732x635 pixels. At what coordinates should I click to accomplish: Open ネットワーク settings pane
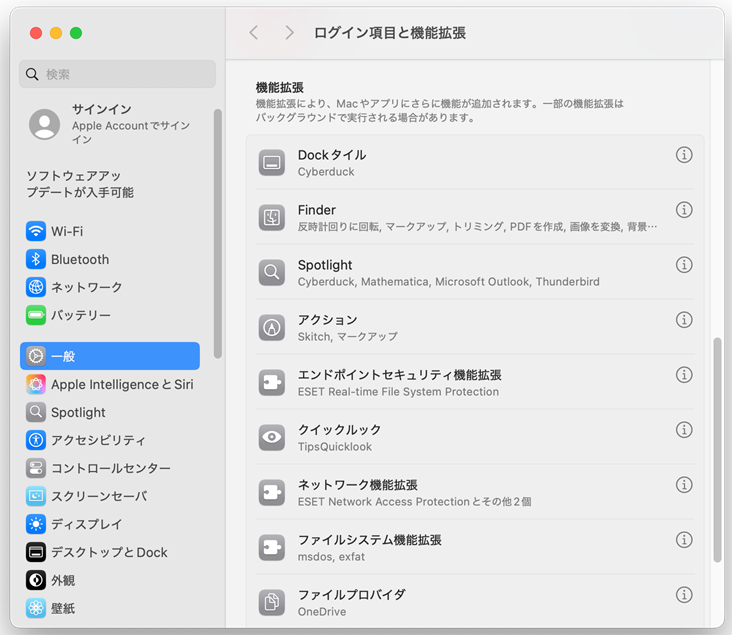(x=86, y=287)
